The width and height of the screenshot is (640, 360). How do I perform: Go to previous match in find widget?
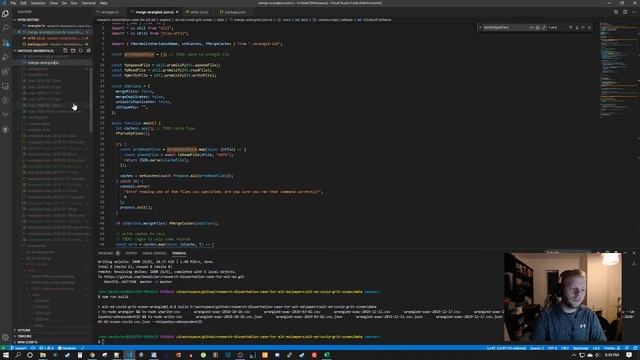[571, 27]
